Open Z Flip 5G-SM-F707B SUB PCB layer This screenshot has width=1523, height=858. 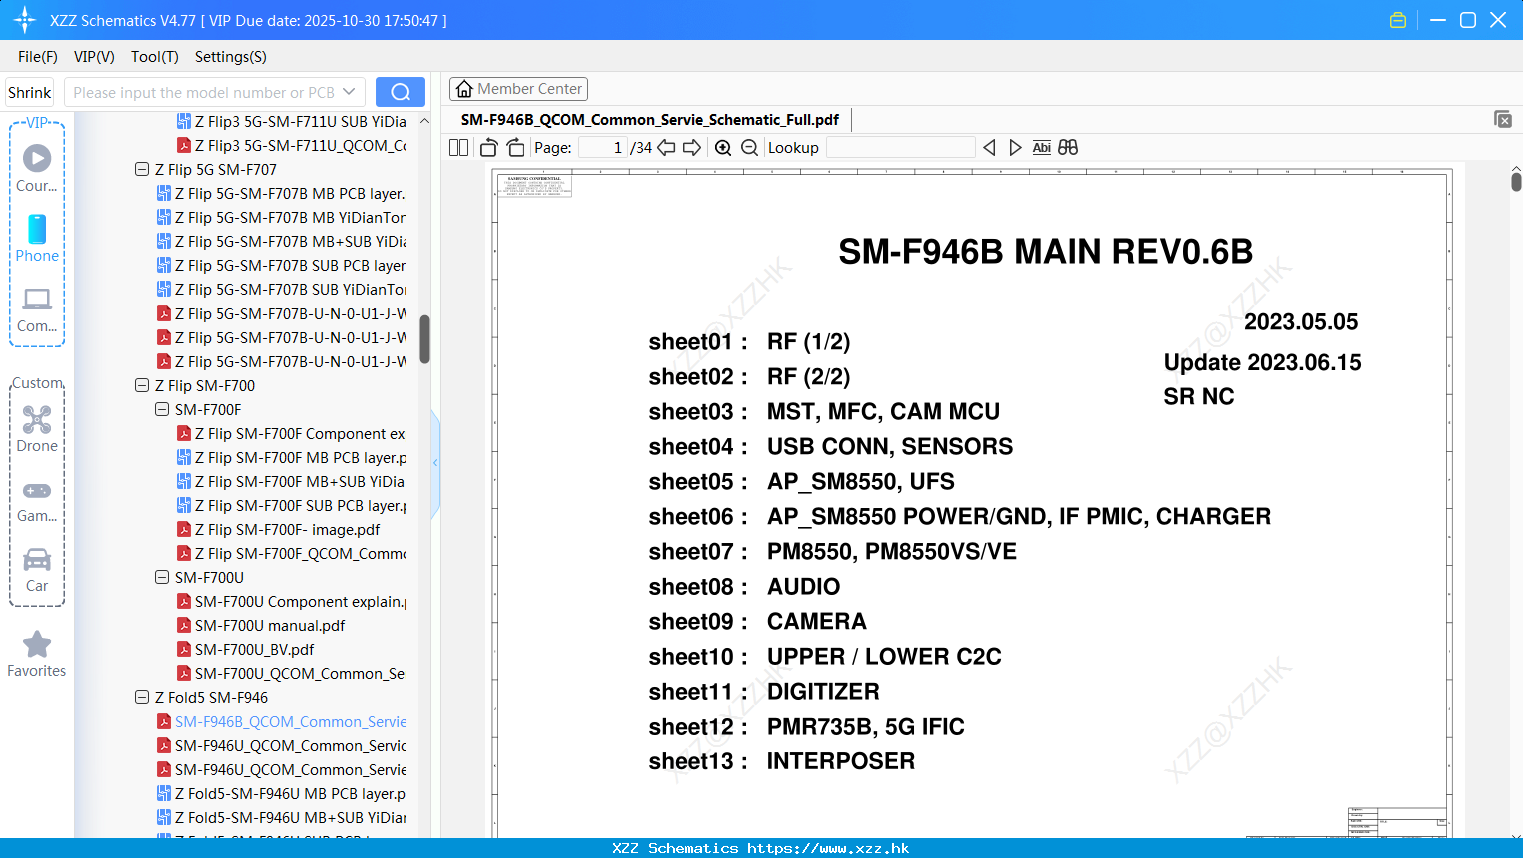coord(281,266)
